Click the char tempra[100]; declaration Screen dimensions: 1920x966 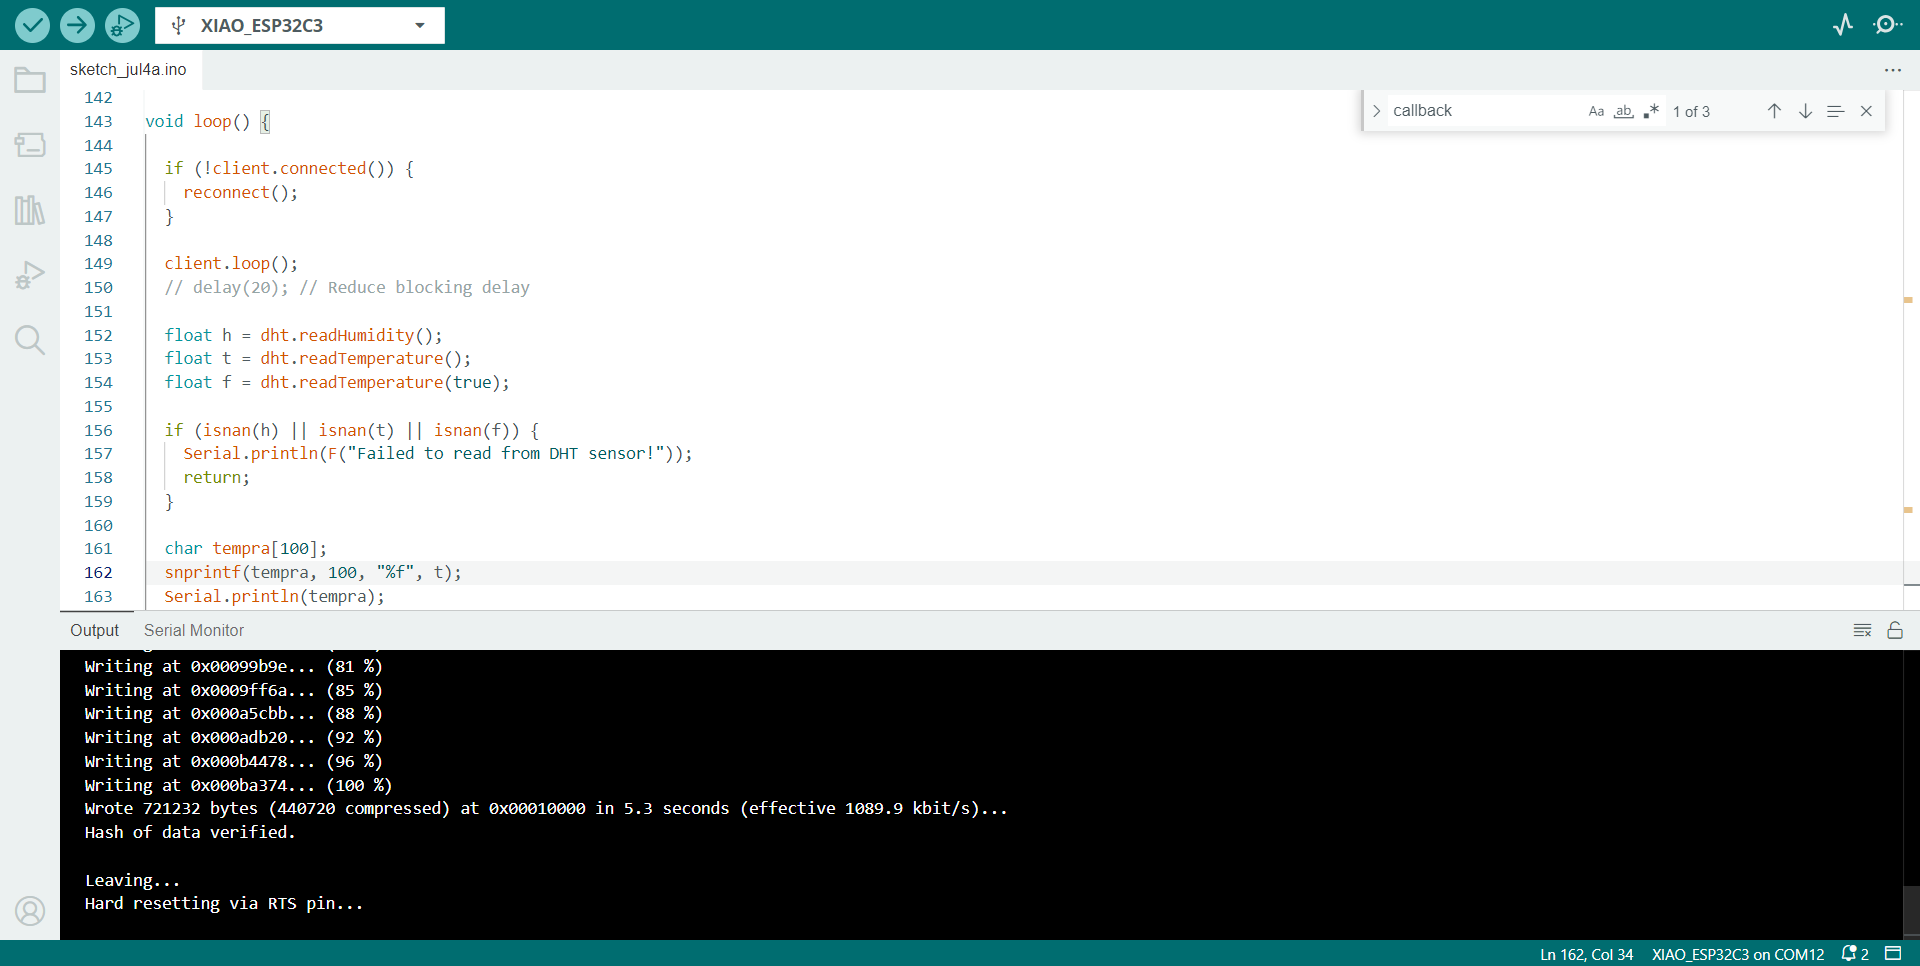click(x=245, y=548)
